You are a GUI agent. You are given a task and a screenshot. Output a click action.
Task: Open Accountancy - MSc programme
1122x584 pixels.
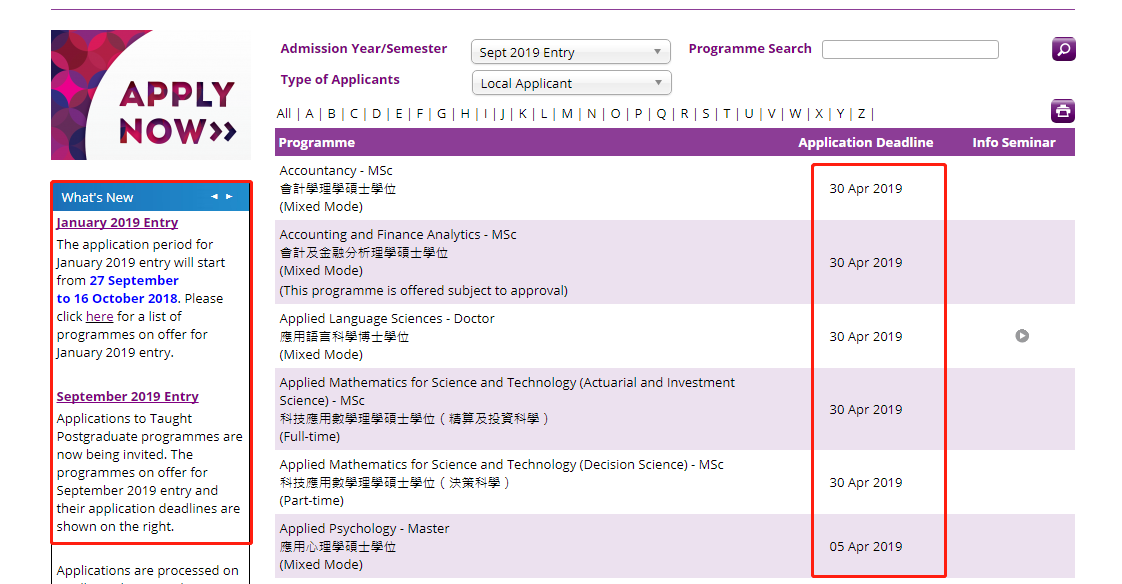click(x=336, y=171)
